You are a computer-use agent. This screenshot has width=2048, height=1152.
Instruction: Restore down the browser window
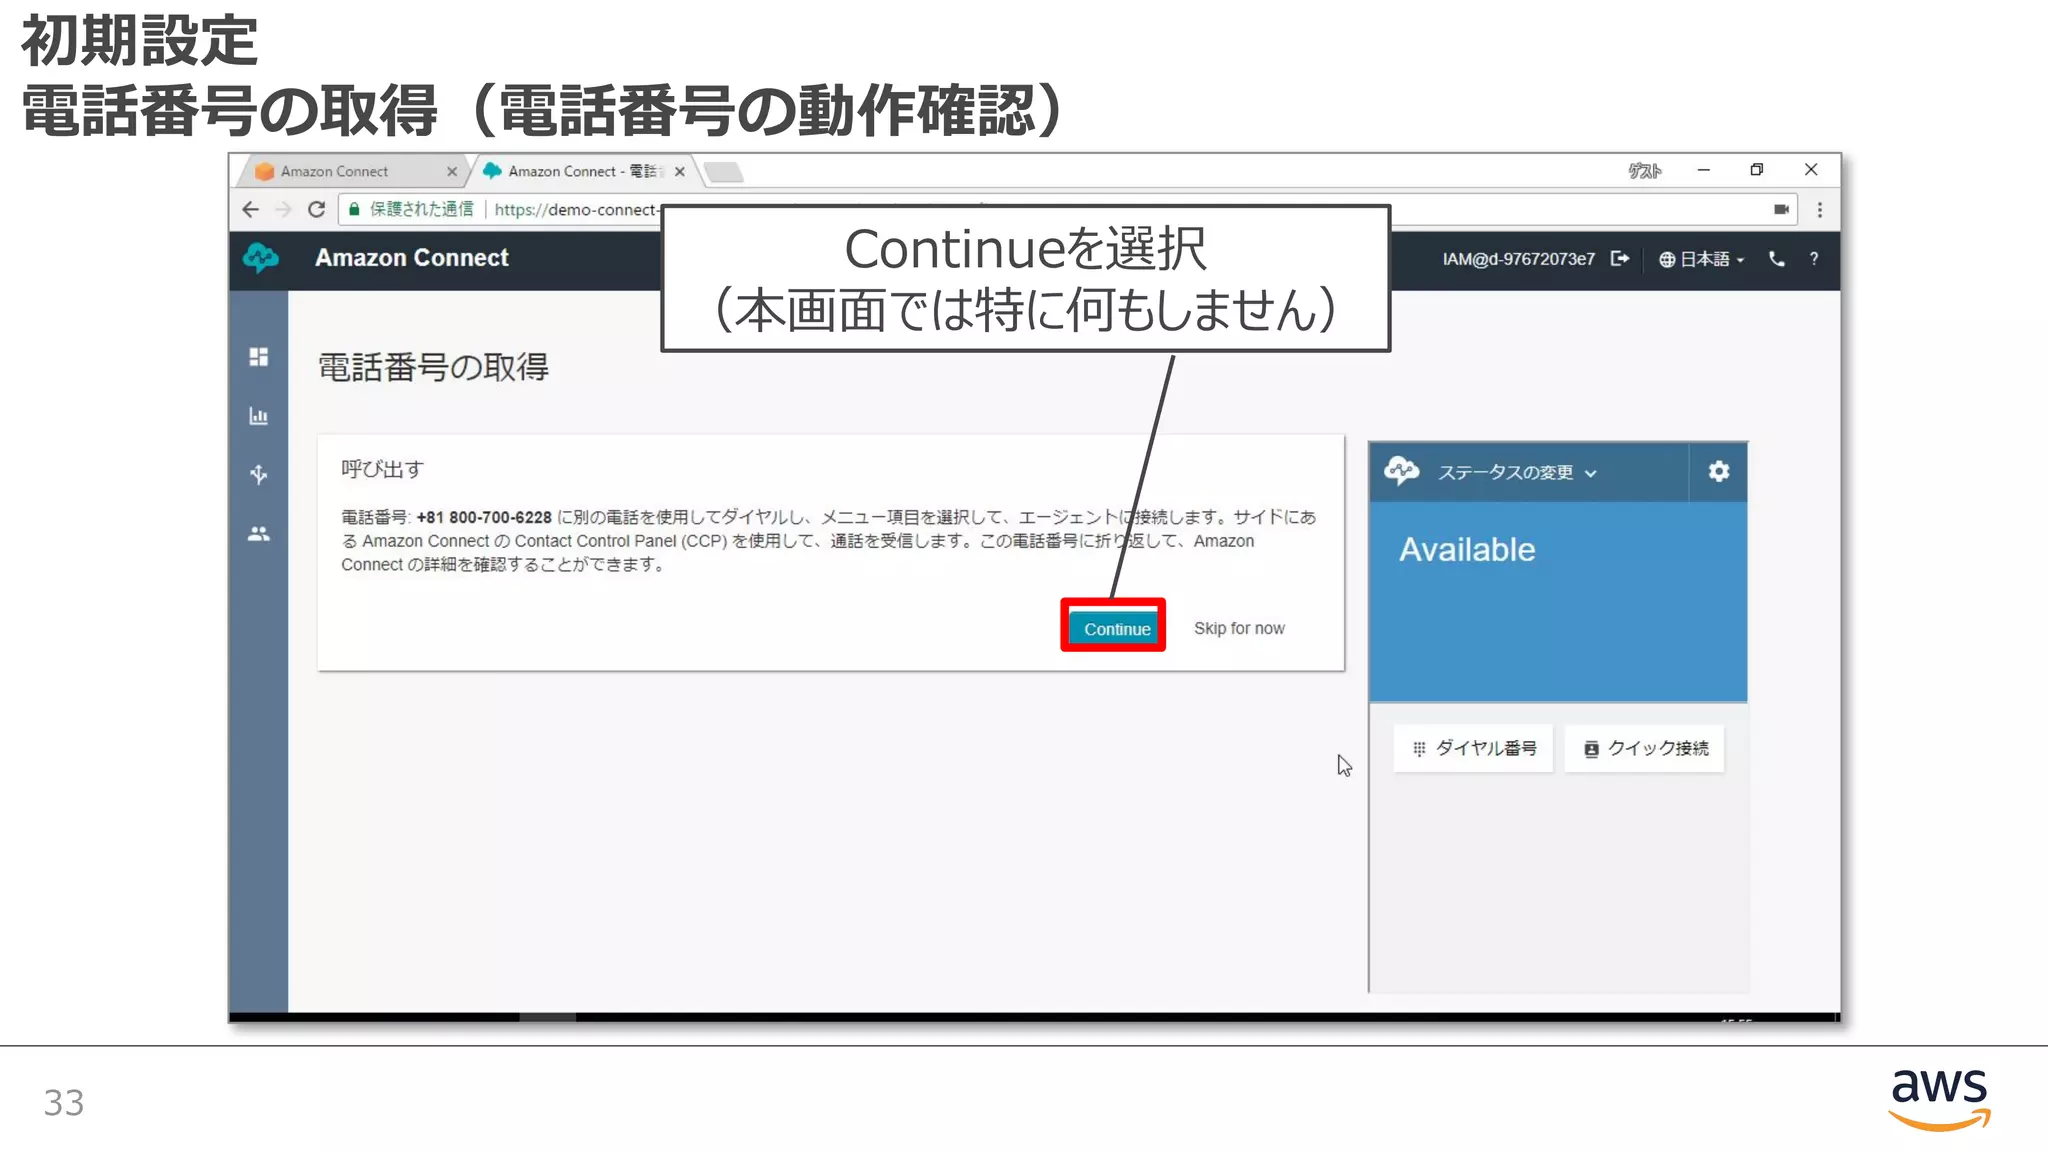[x=1757, y=170]
